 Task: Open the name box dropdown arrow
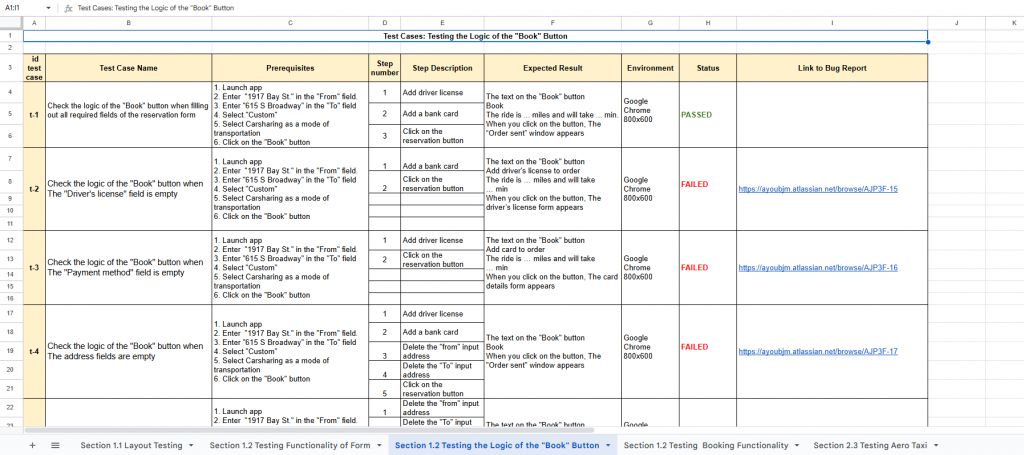tap(50, 7)
